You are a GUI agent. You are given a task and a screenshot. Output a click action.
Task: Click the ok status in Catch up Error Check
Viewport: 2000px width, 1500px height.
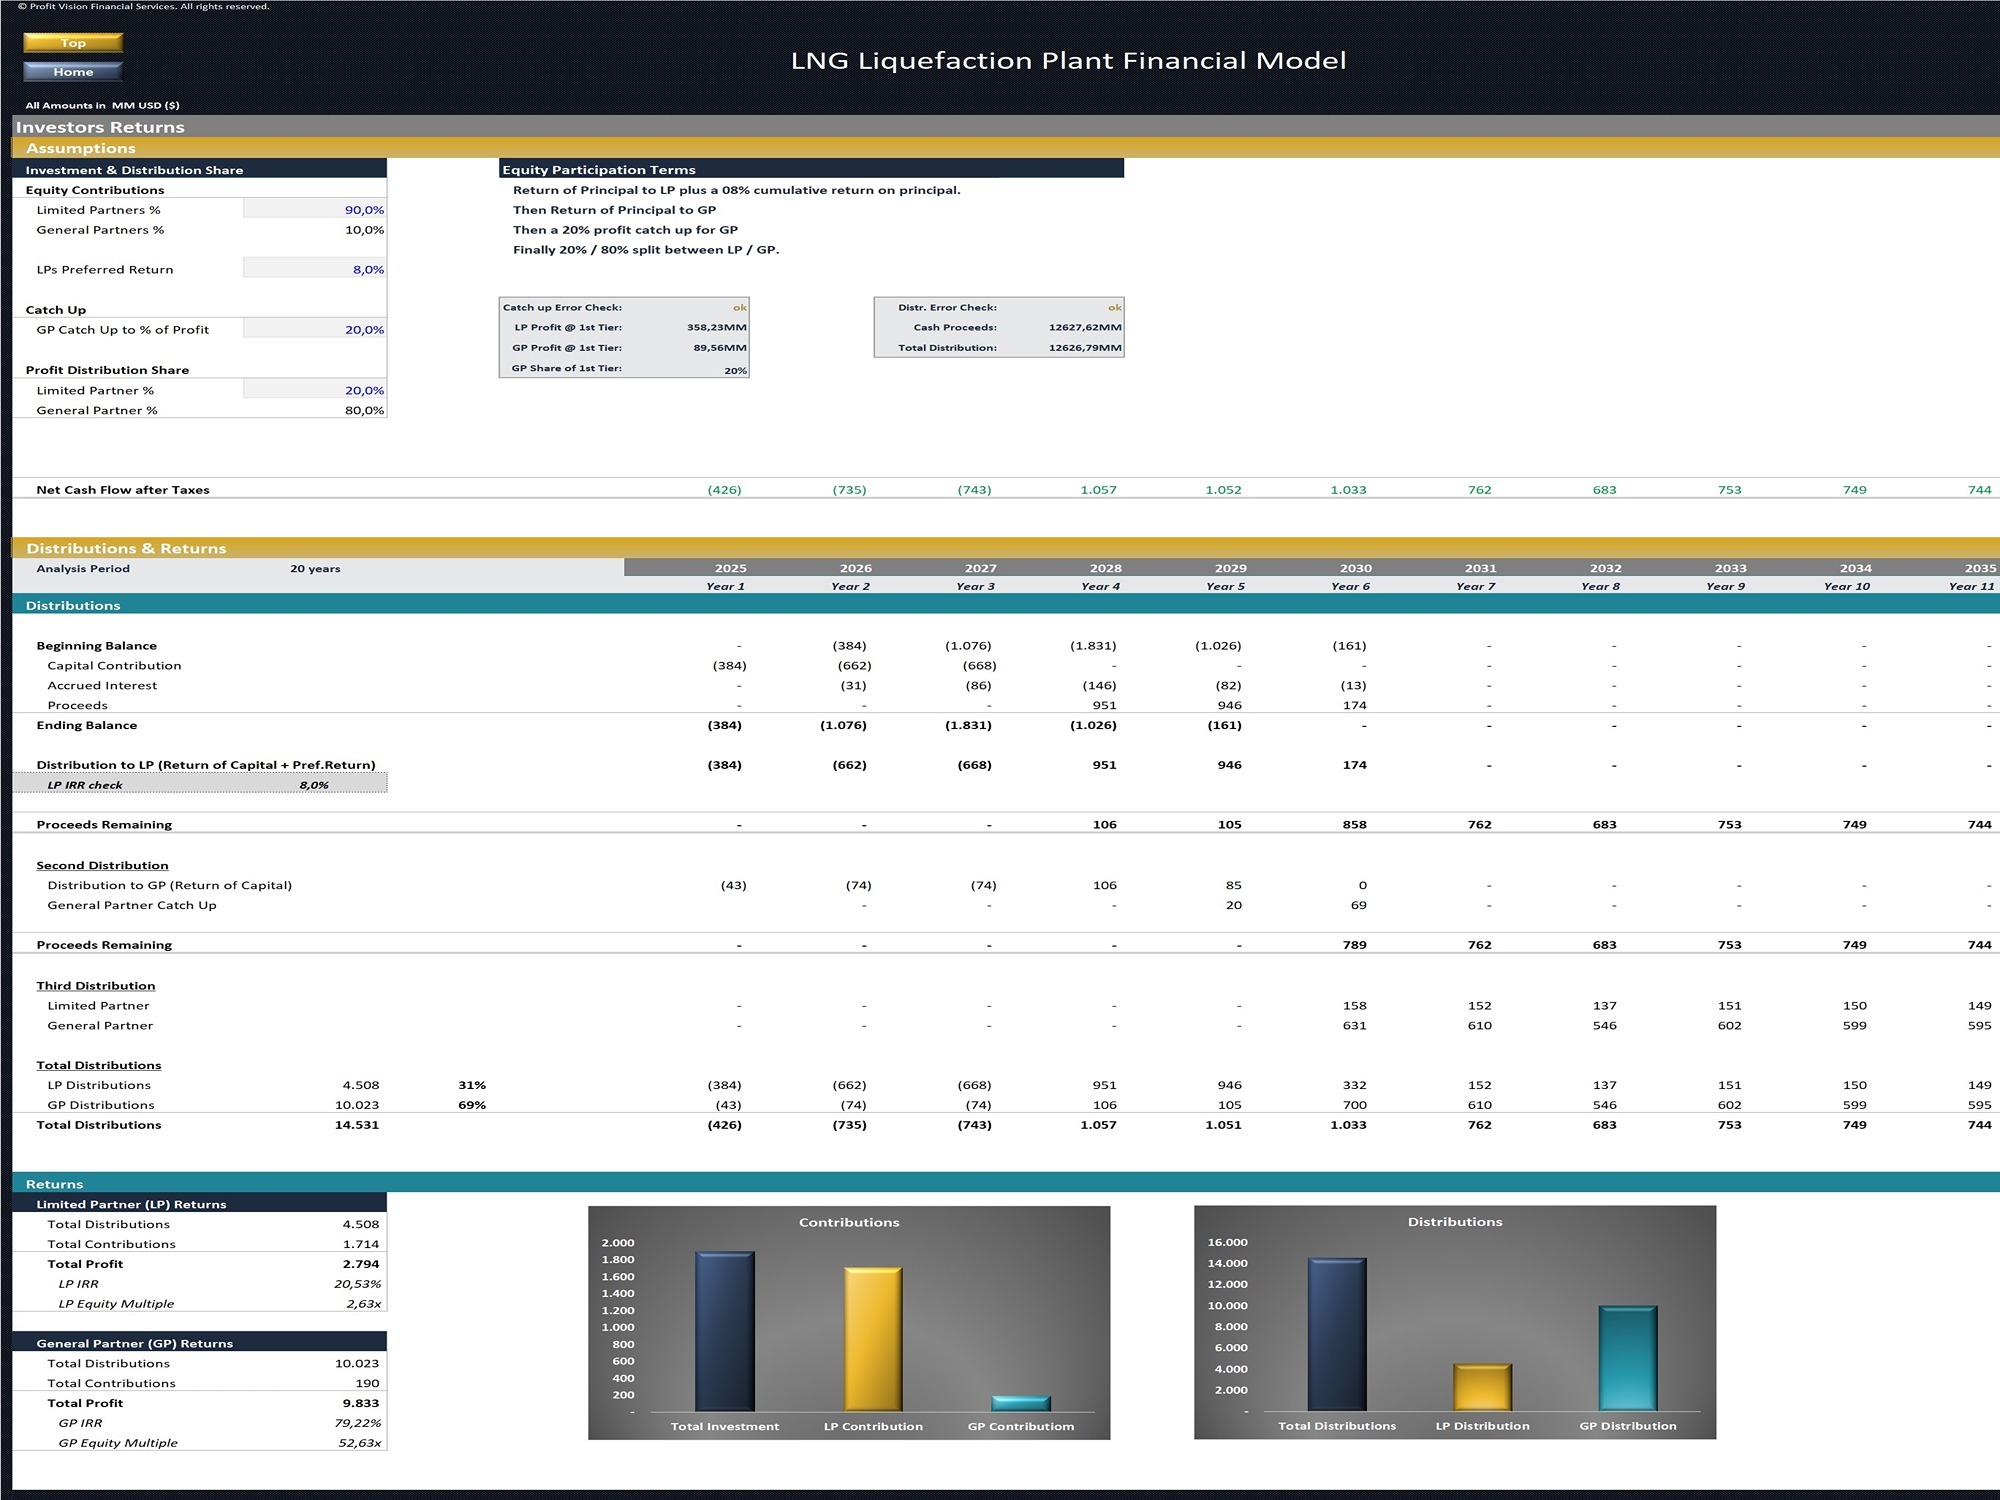click(738, 307)
